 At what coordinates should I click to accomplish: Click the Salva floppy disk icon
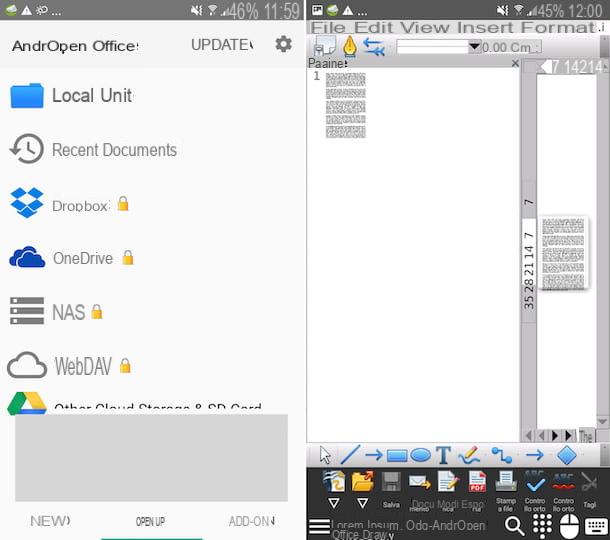(x=391, y=482)
